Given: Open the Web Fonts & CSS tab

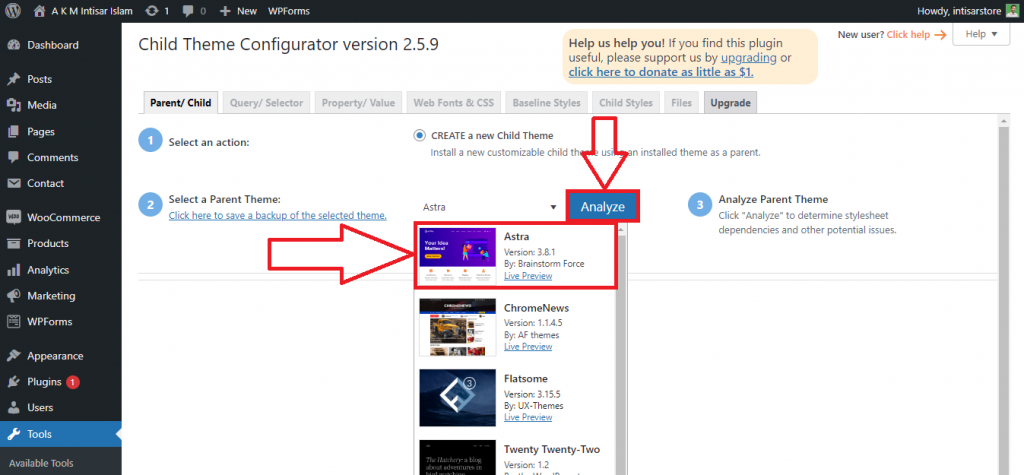Looking at the screenshot, I should tap(453, 103).
